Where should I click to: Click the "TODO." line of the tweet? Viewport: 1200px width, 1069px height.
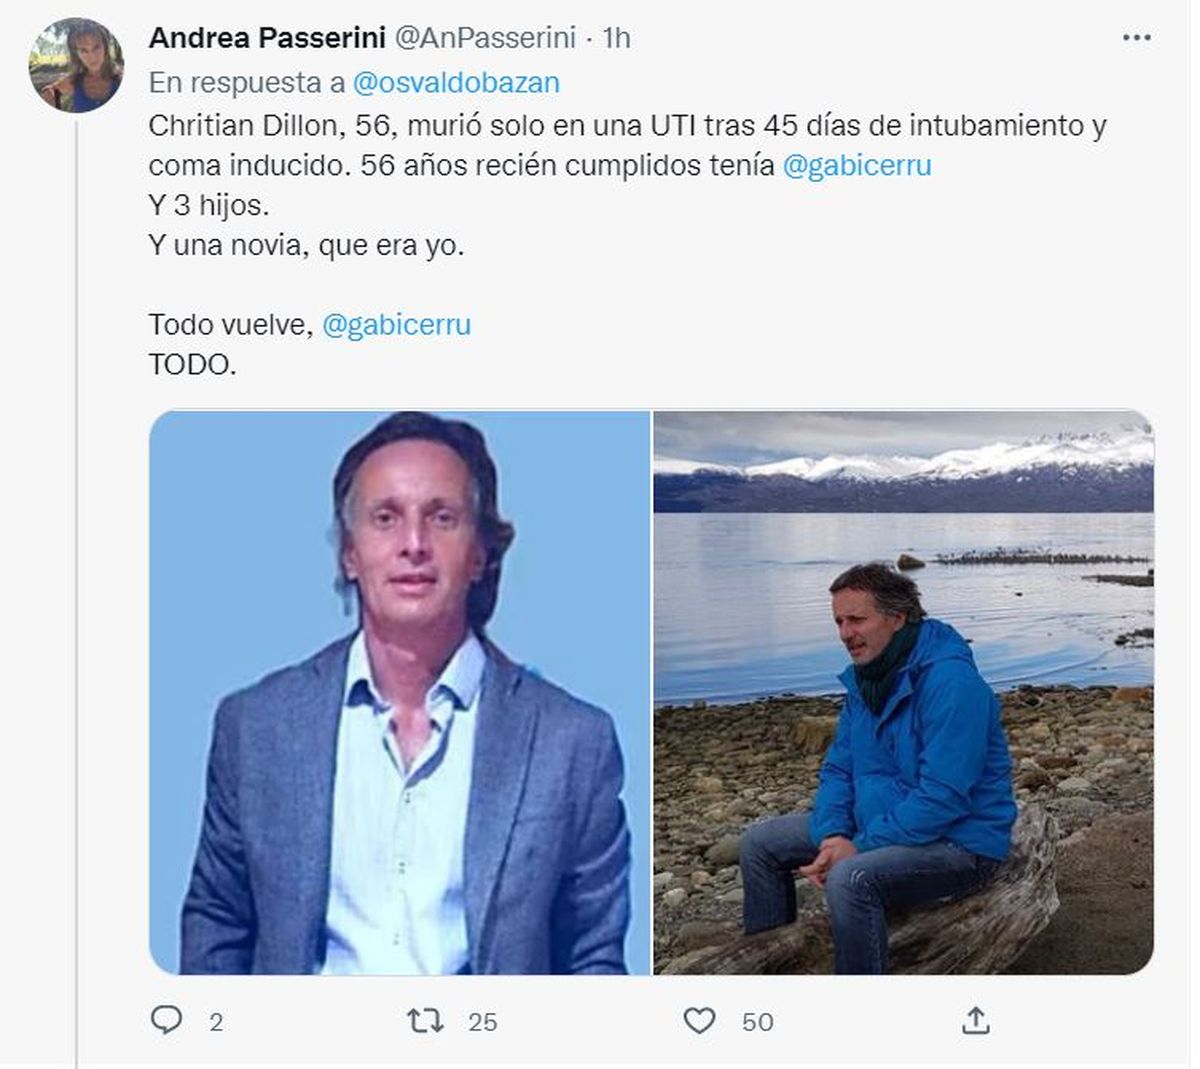point(192,365)
